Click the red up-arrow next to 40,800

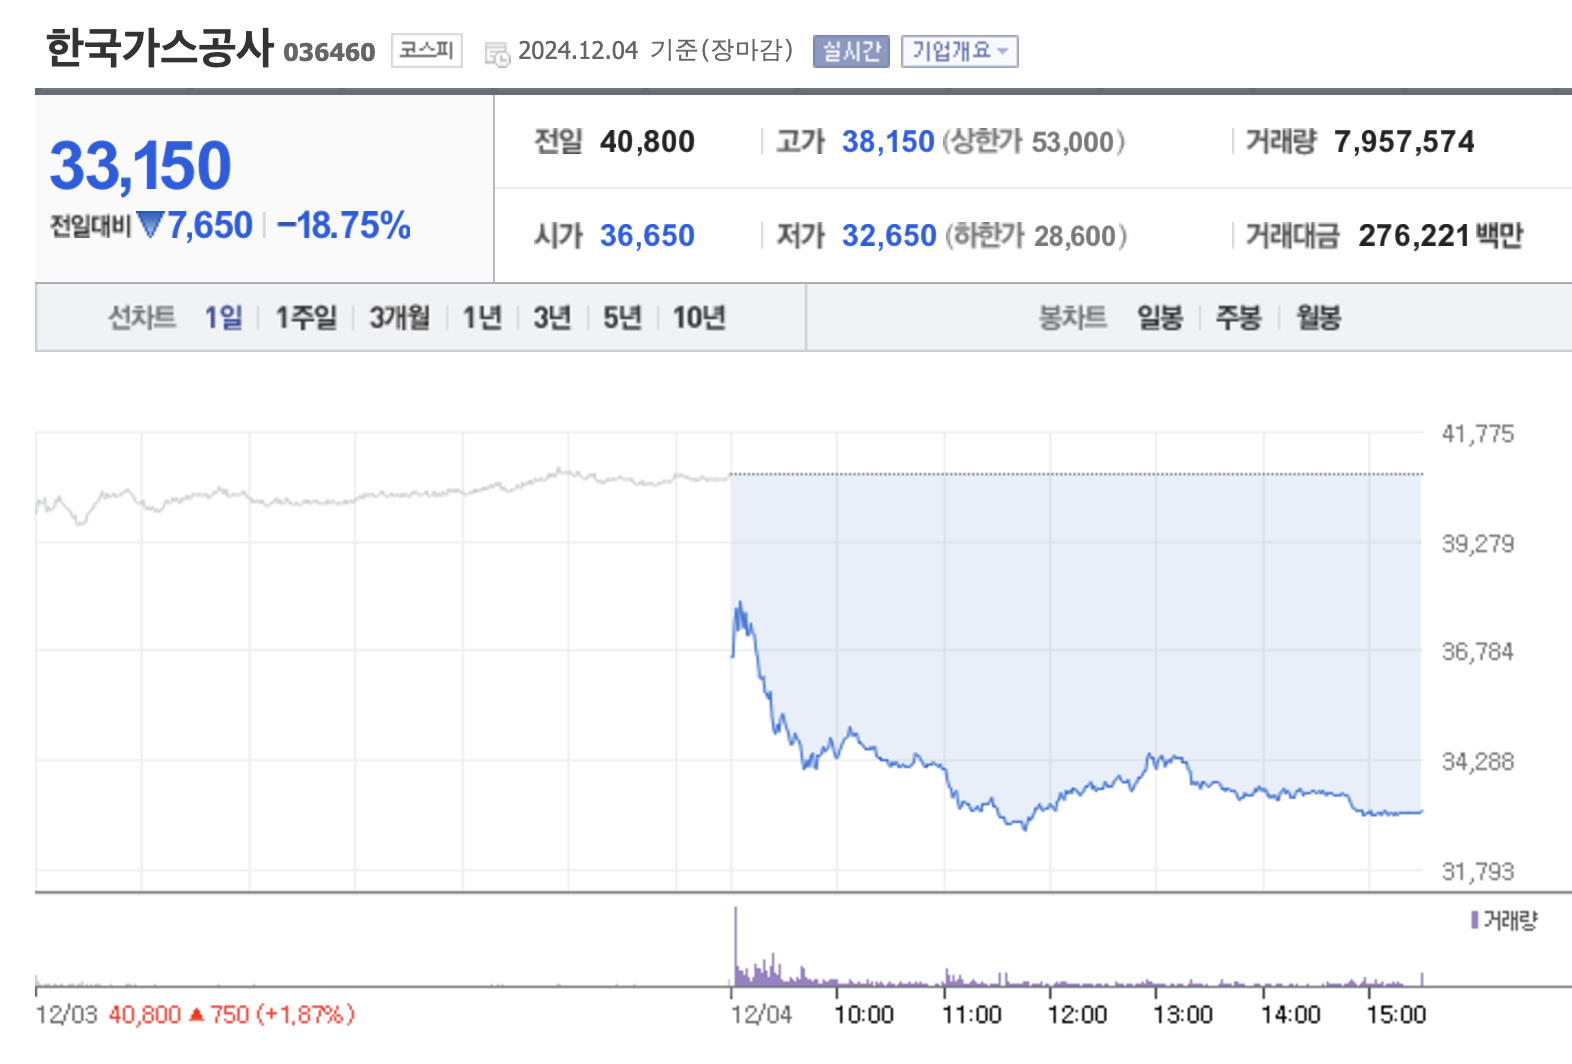198,1014
